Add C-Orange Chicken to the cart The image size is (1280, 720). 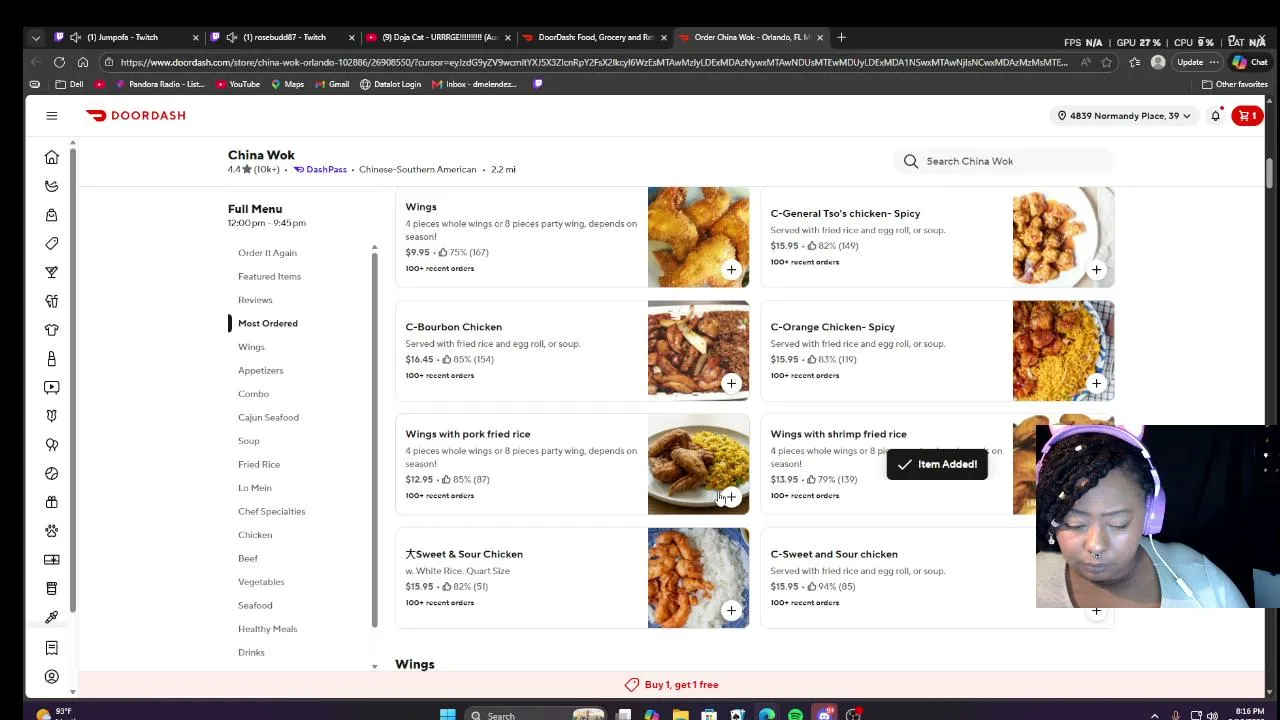click(x=1096, y=384)
